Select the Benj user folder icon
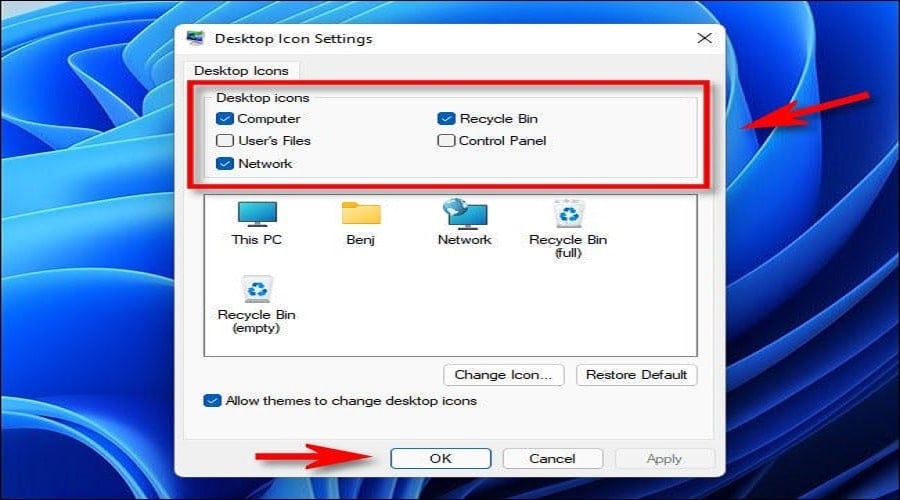The height and width of the screenshot is (500, 900). pyautogui.click(x=361, y=213)
